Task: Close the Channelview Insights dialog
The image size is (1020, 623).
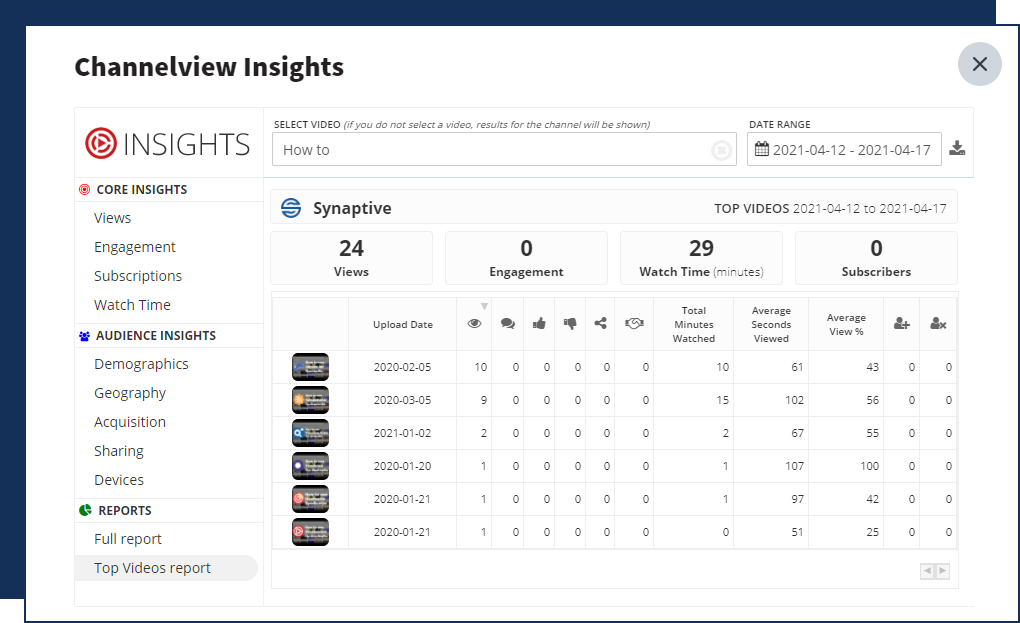Action: 979,64
